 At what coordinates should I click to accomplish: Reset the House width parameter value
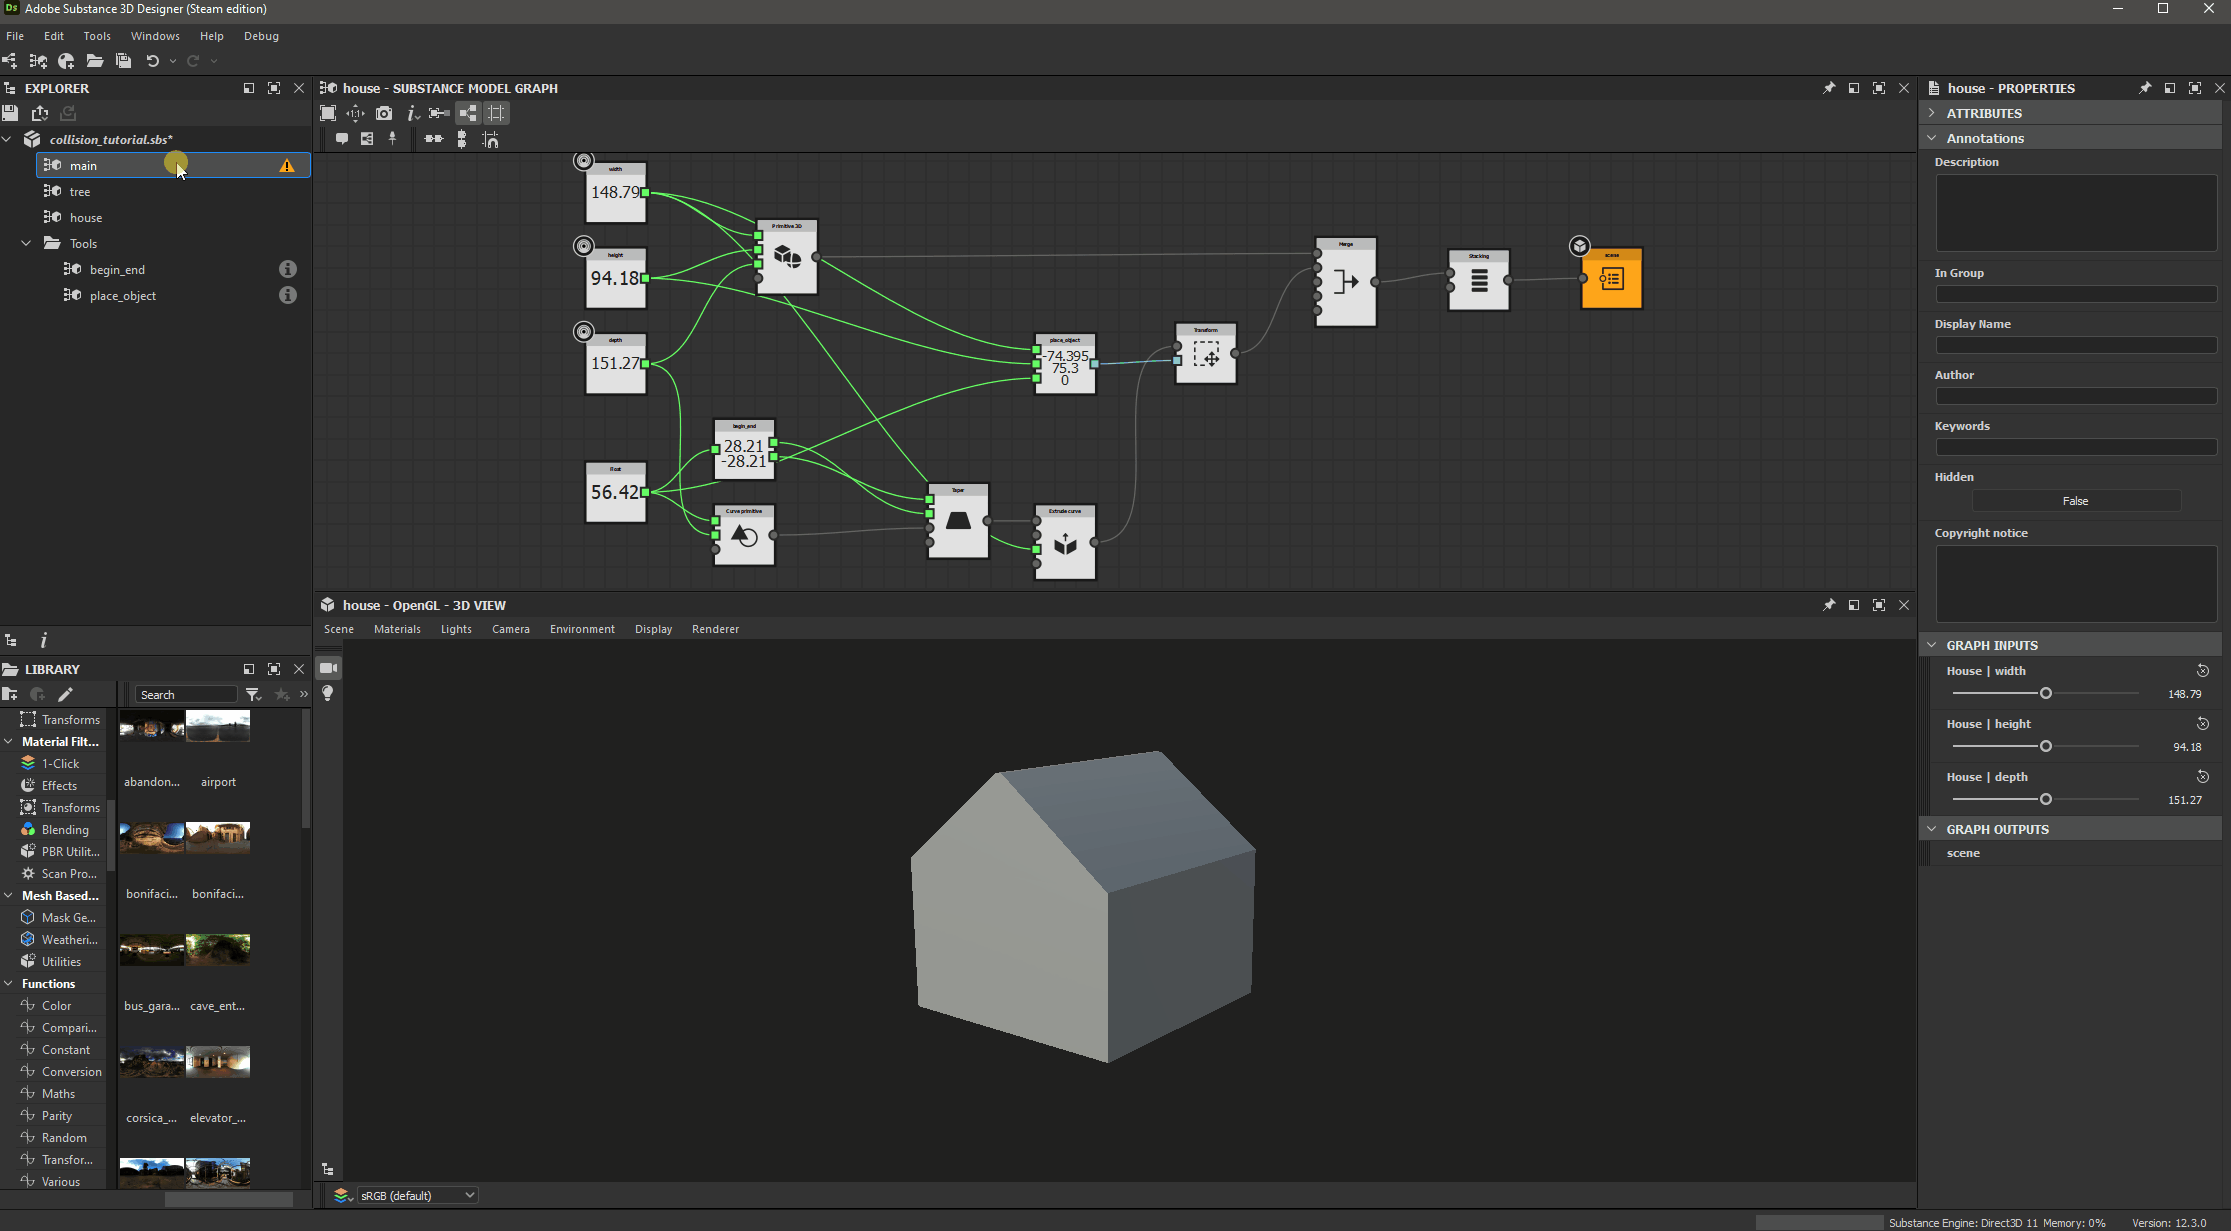click(2203, 670)
